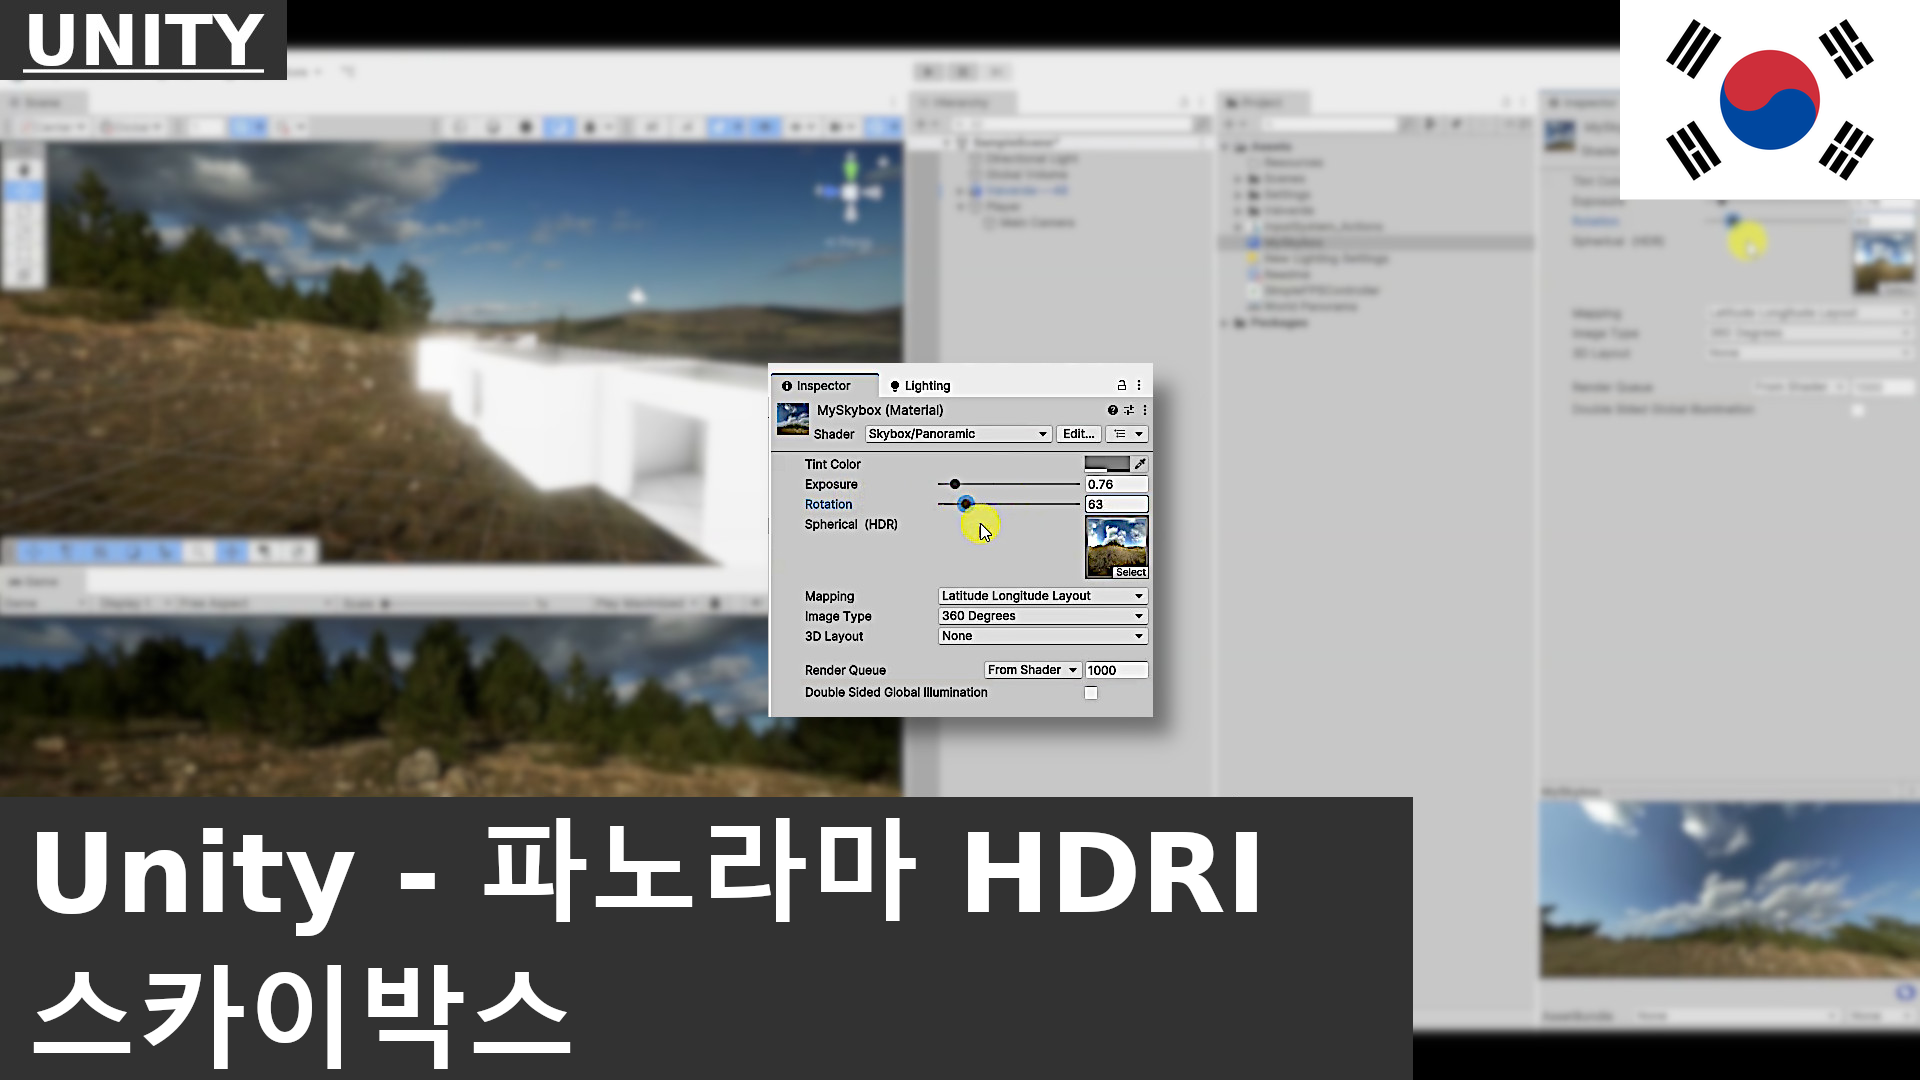
Task: Open the Image Type 360 Degrees dropdown
Action: [1043, 616]
